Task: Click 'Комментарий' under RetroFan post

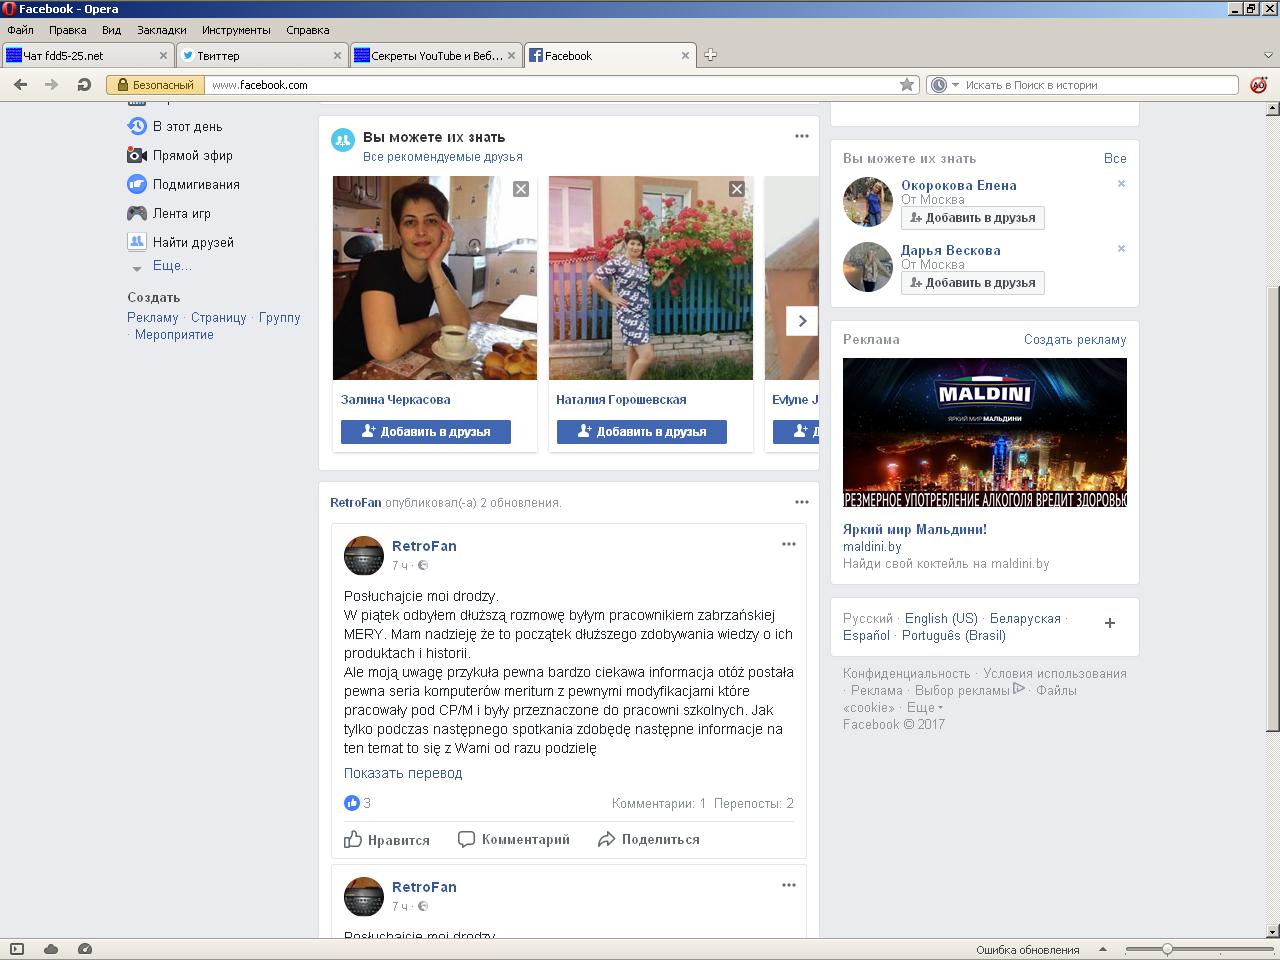Action: [514, 840]
